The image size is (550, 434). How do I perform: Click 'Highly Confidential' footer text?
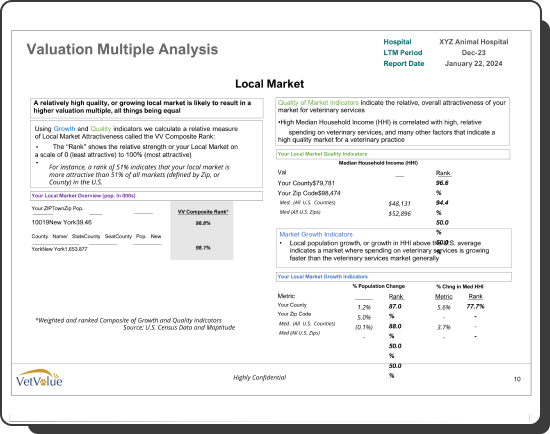pos(260,378)
